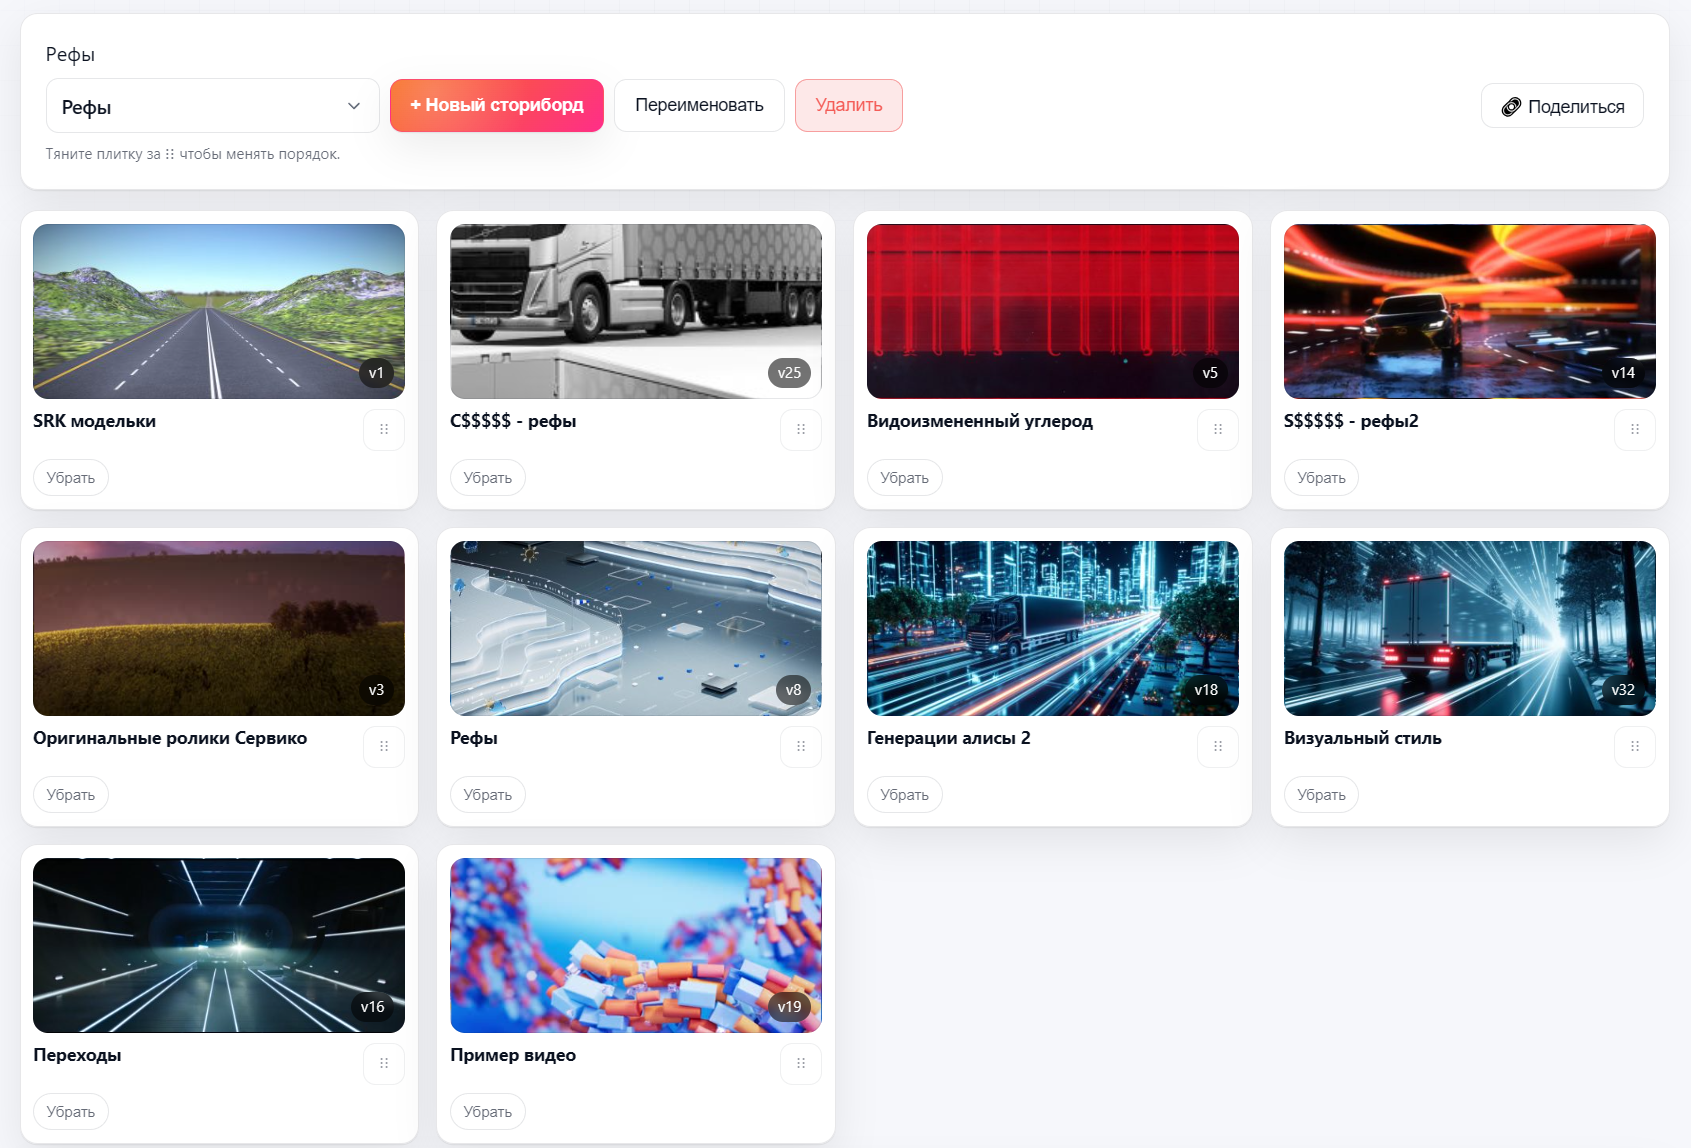Click drag handle on SRK модельки tile

(x=384, y=430)
